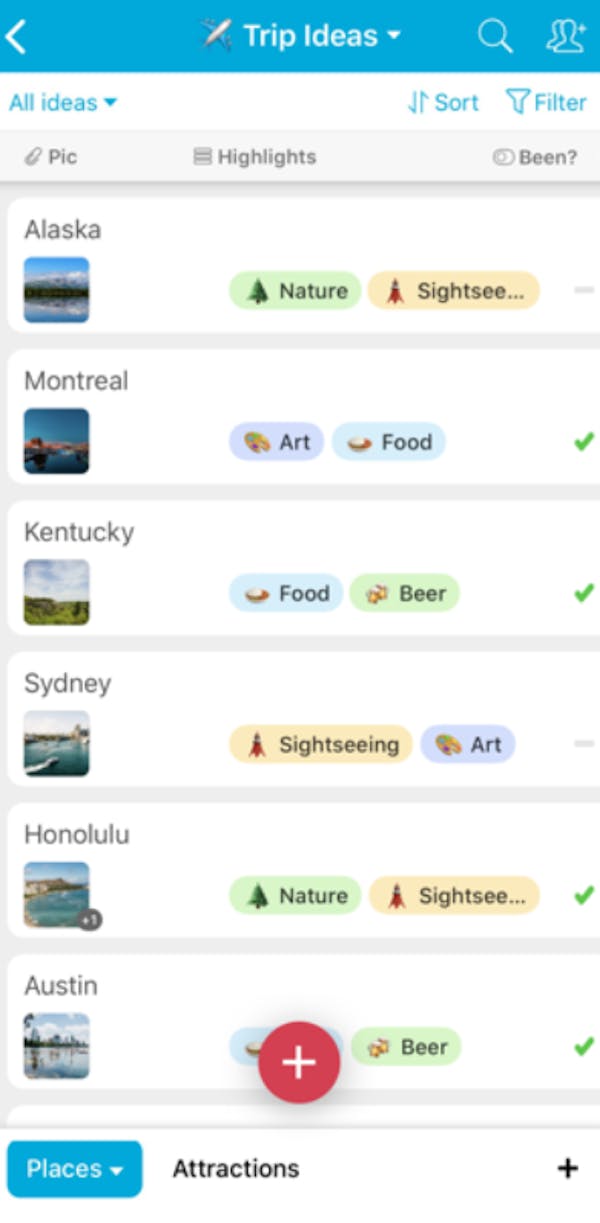This screenshot has height=1223, width=600.
Task: Click the eye icon beside Been? header
Action: (x=505, y=157)
